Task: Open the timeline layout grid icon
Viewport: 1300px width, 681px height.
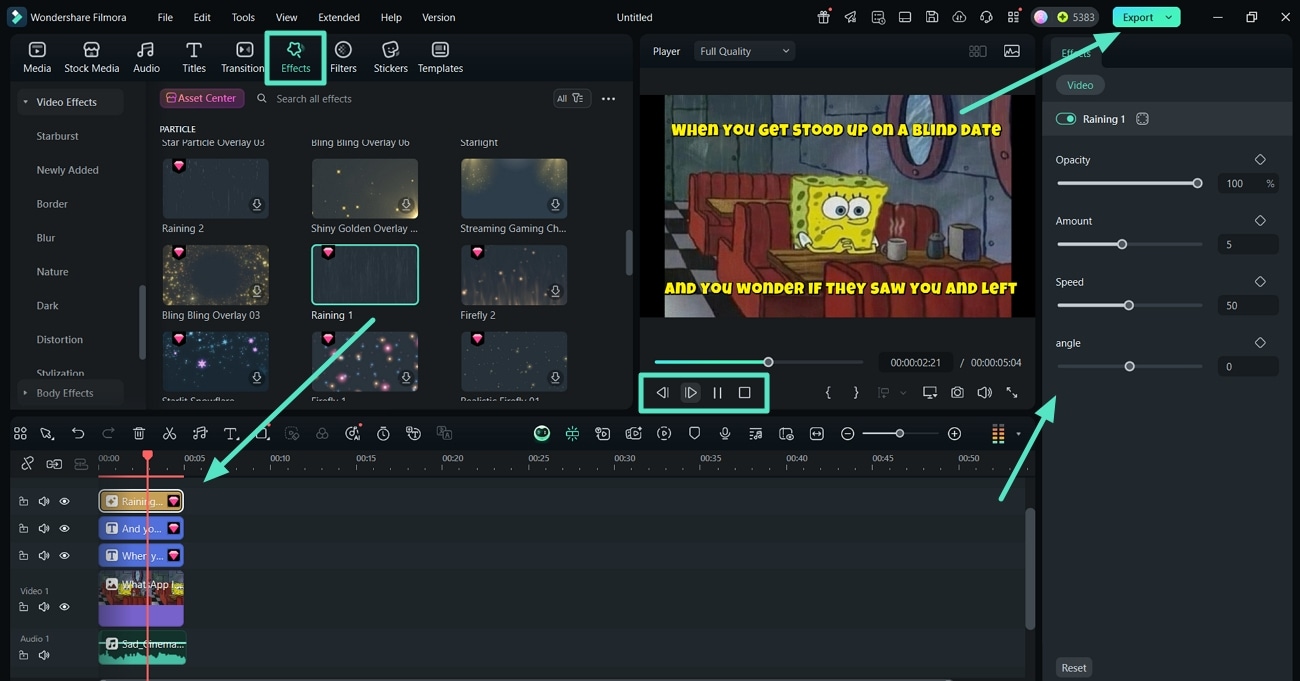Action: [x=20, y=433]
